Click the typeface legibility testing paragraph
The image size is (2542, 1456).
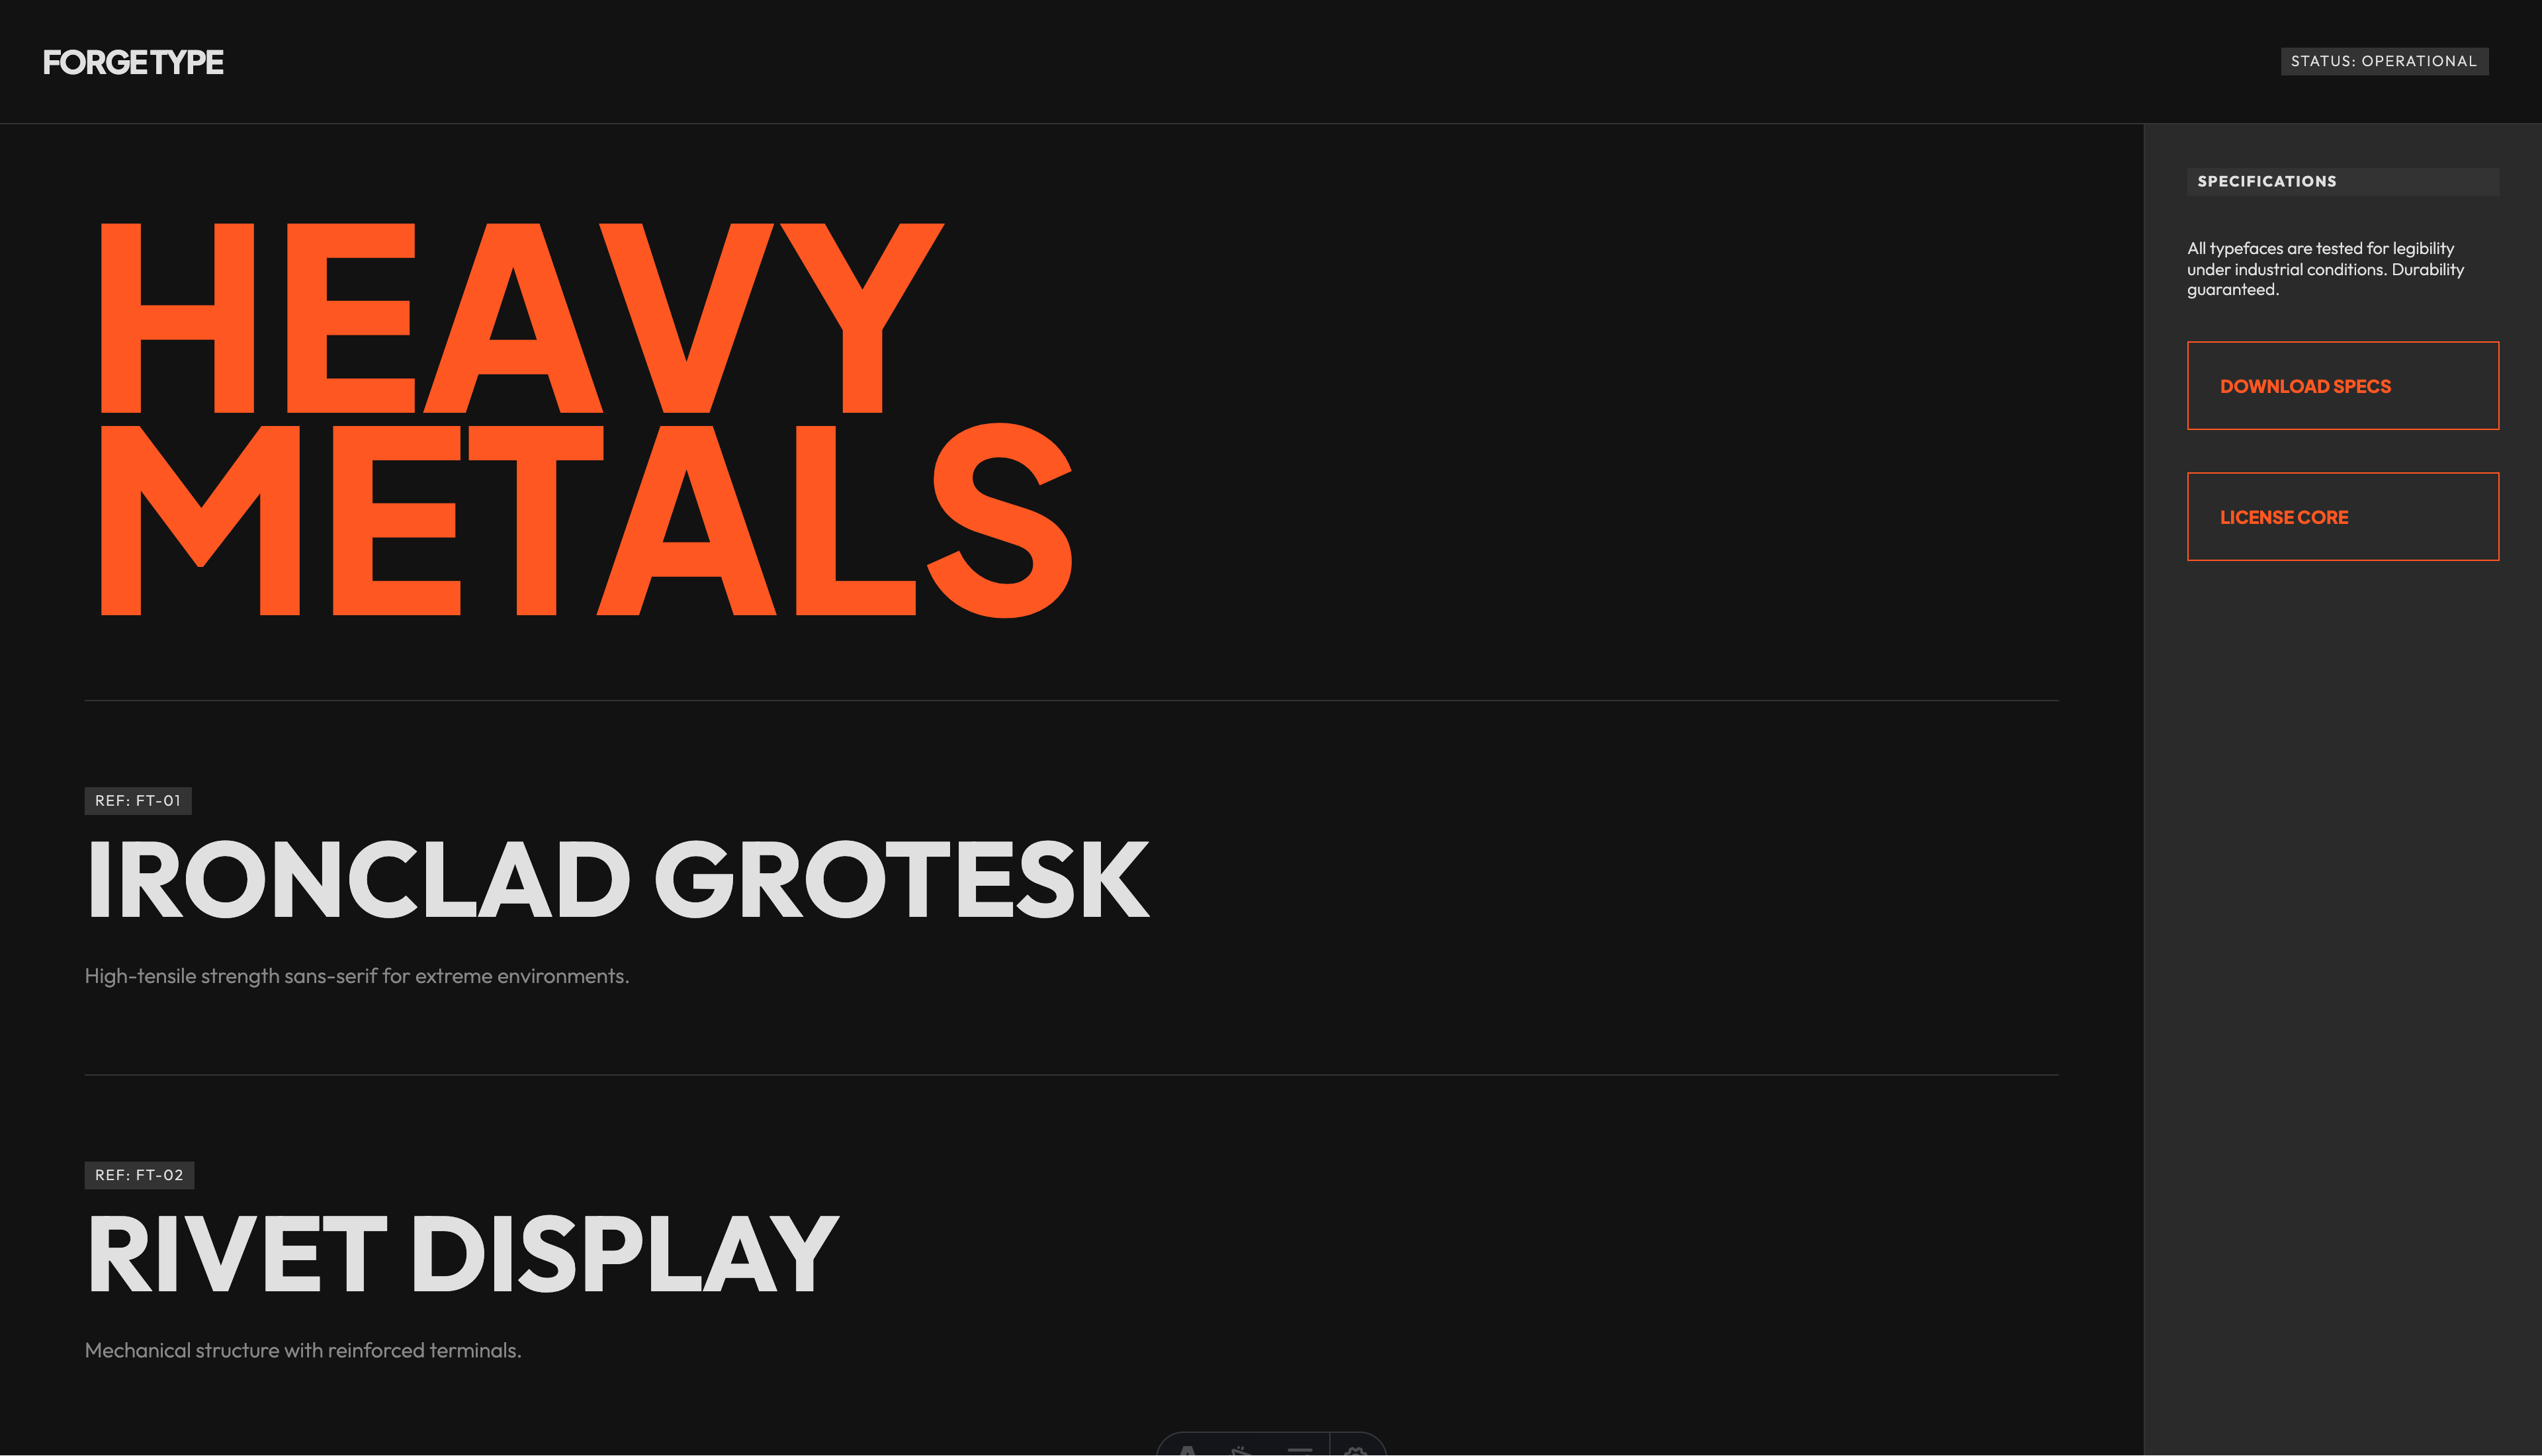pos(2324,269)
